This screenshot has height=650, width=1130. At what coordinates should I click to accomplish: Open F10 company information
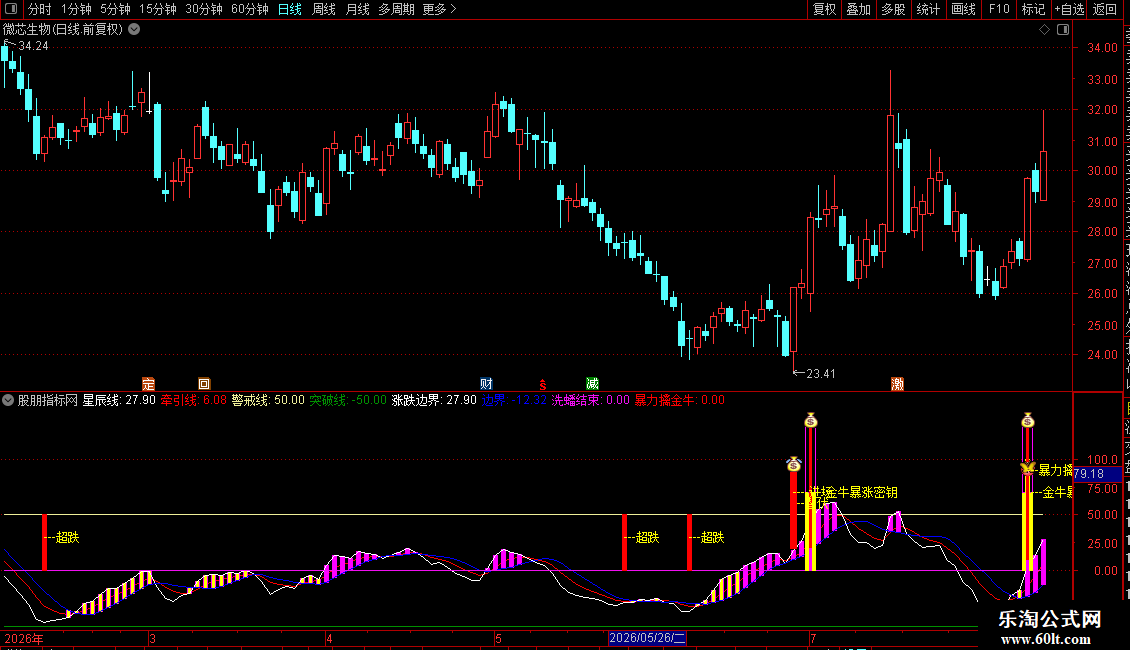pos(999,9)
